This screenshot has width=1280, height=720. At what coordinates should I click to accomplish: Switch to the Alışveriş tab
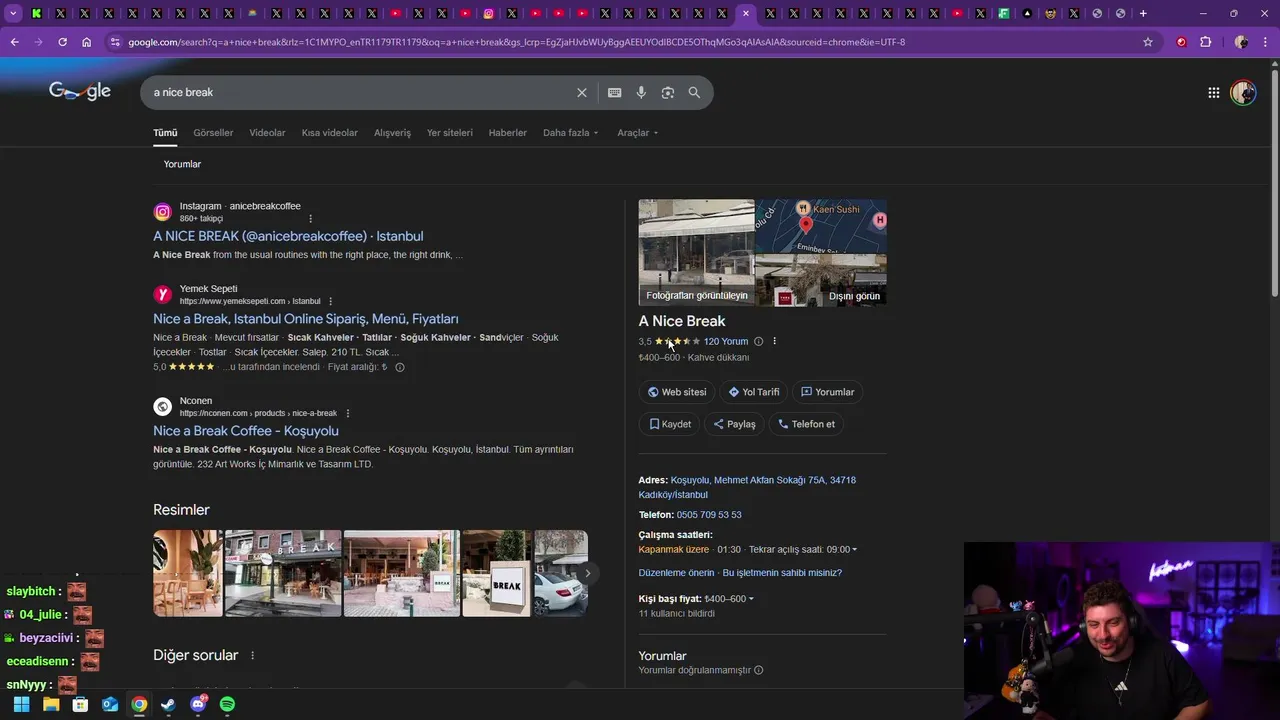[392, 133]
